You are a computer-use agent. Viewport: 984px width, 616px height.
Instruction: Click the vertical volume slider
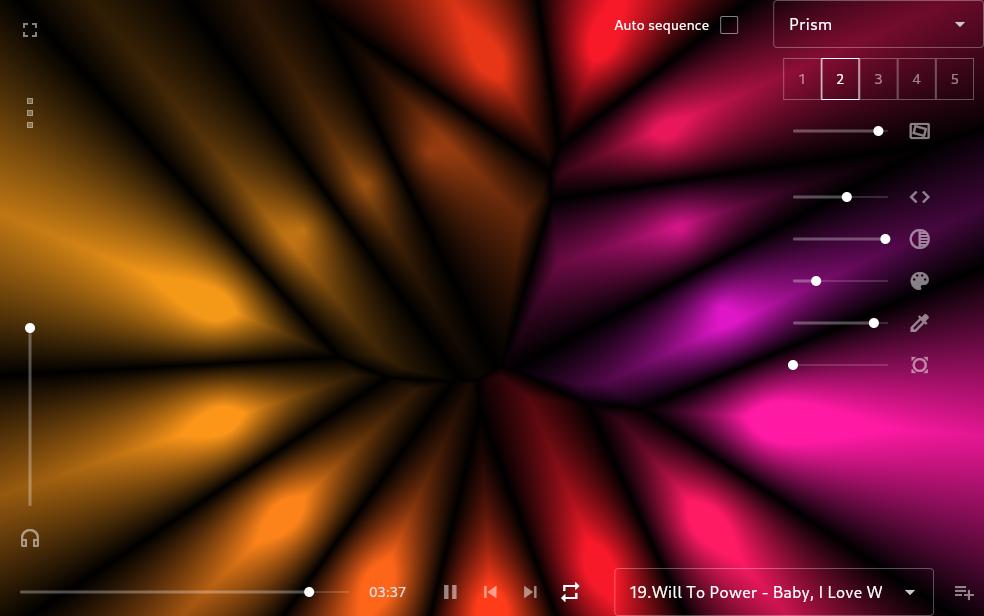(x=29, y=417)
